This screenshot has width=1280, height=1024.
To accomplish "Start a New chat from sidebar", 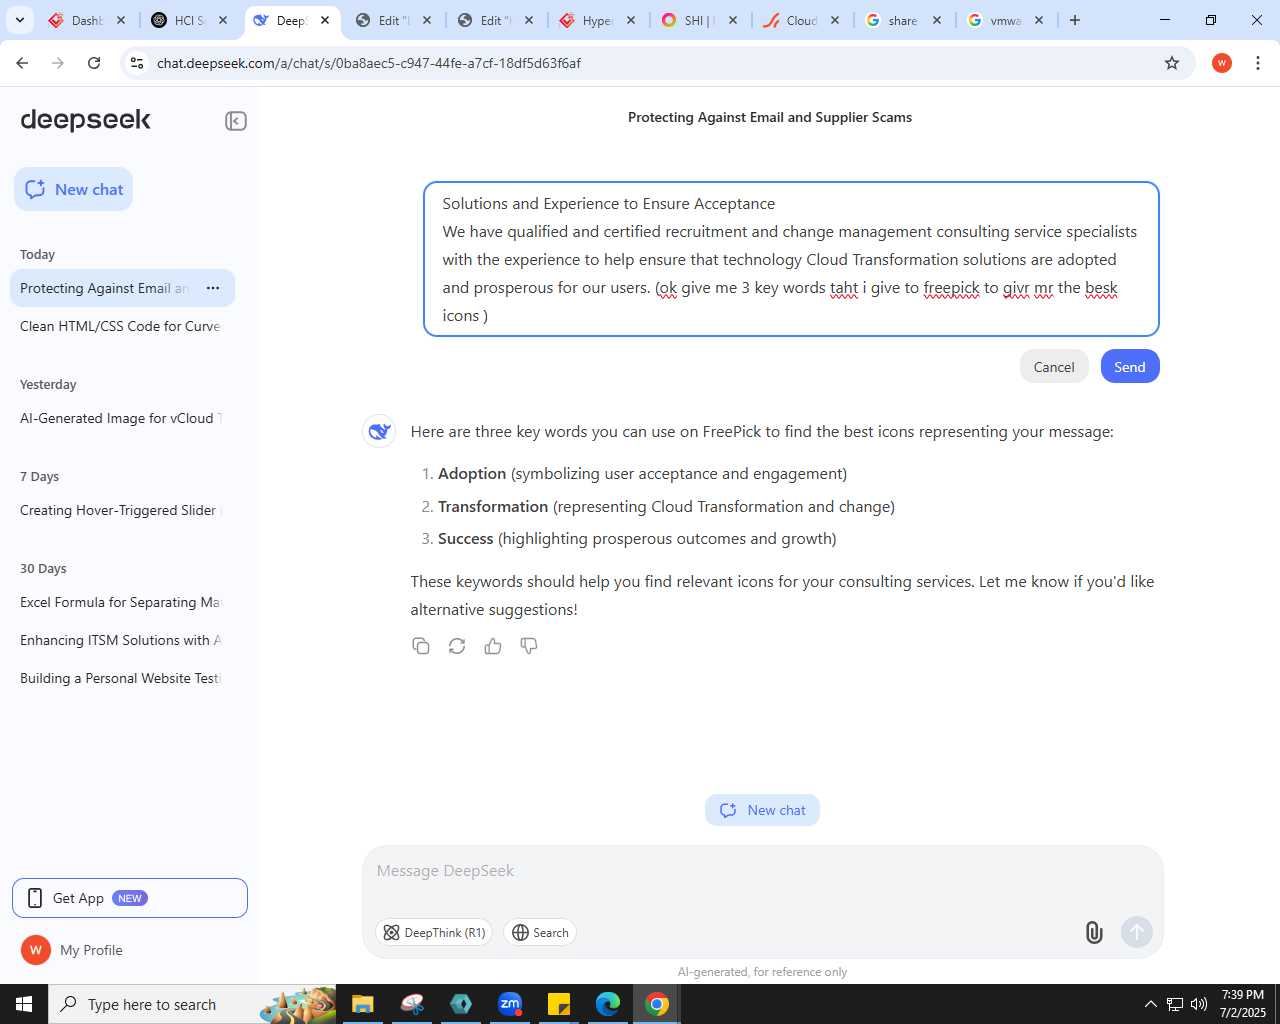I will point(74,189).
